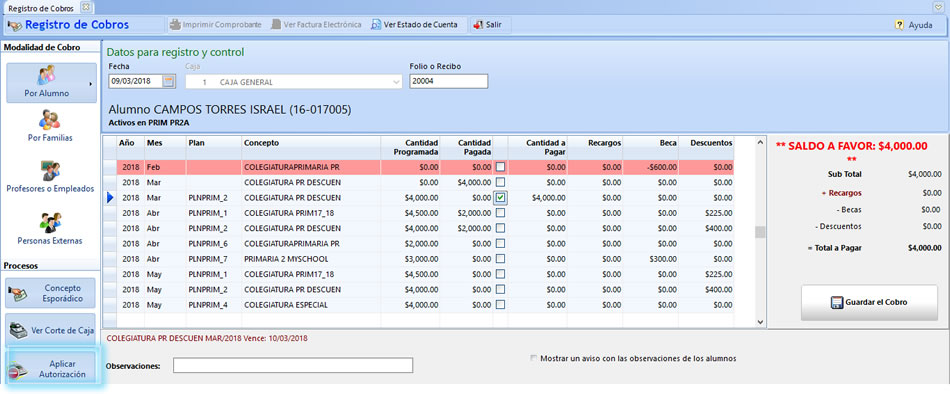Image resolution: width=950 pixels, height=394 pixels.
Task: Click the $300.00 Beca cell
Action: coord(651,259)
